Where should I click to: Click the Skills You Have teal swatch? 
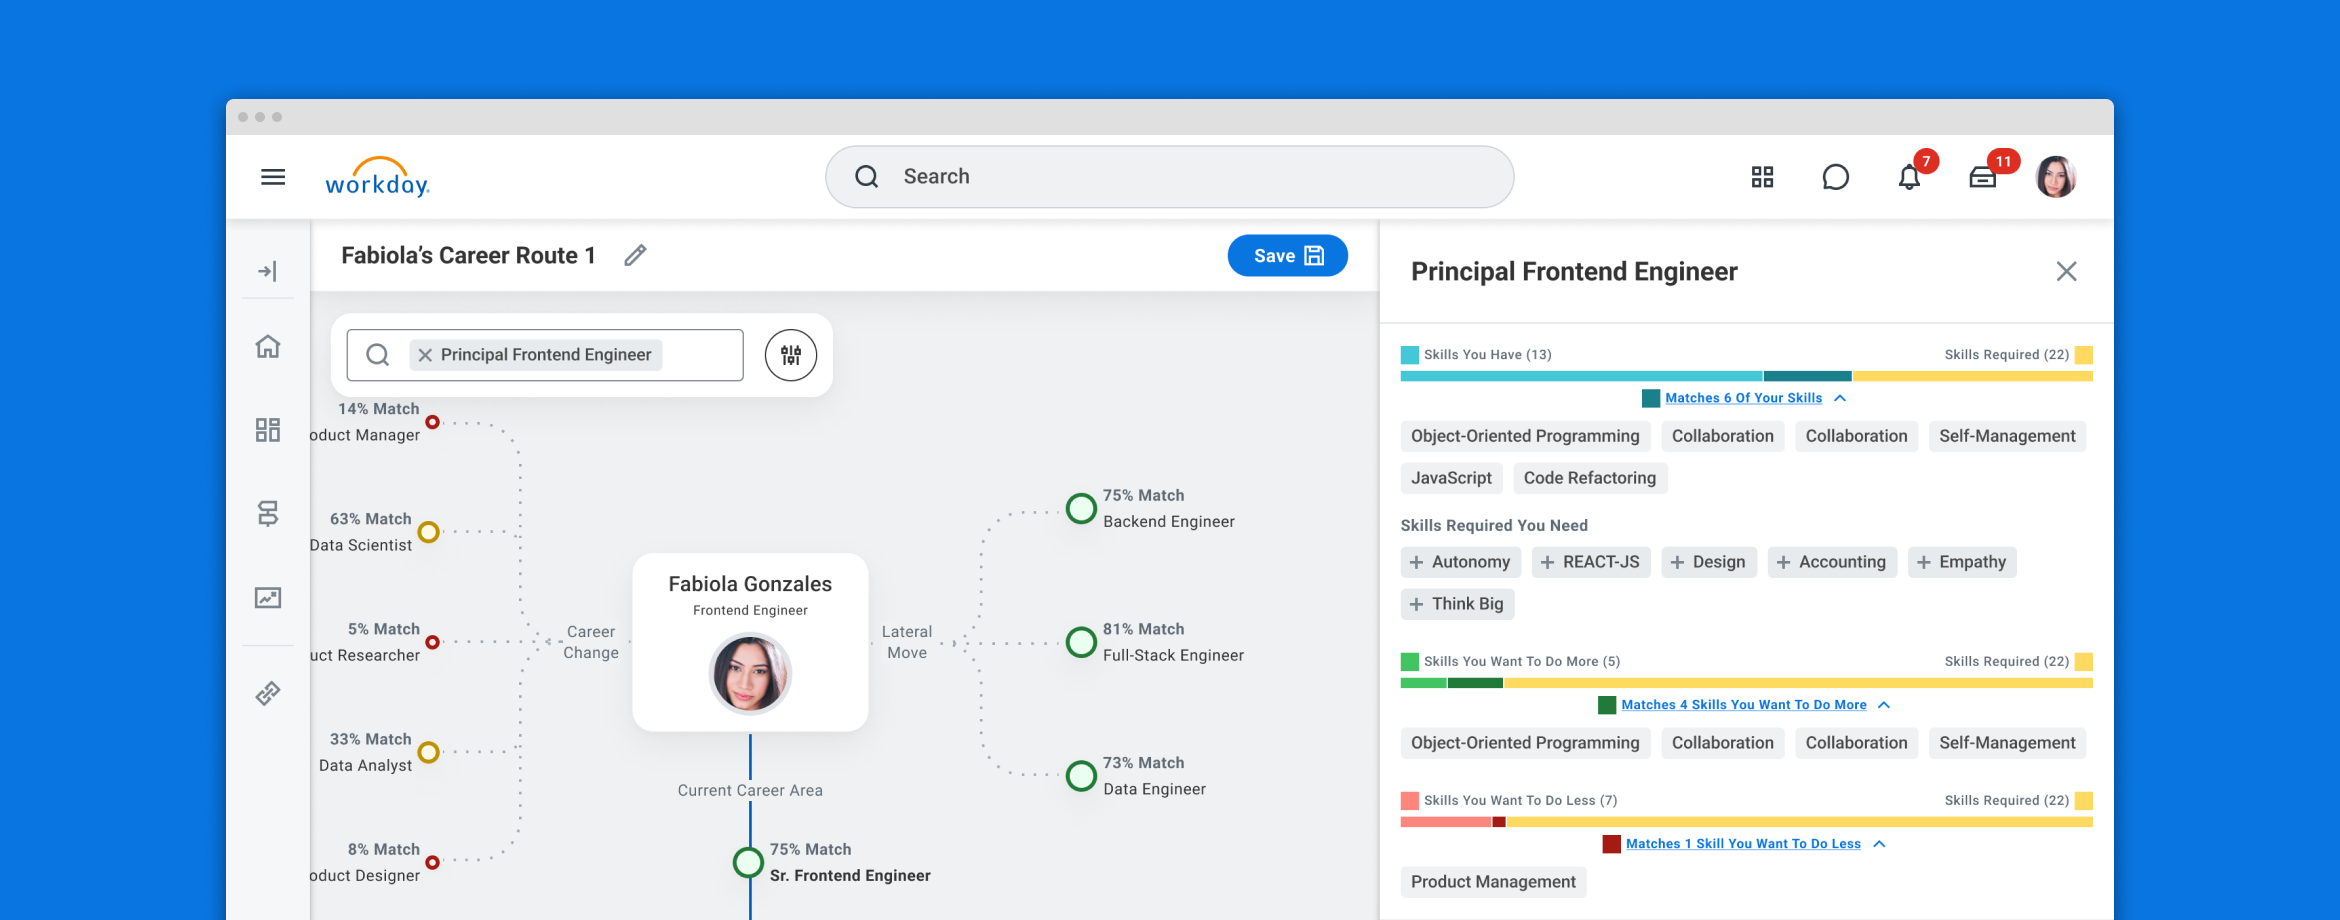tap(1410, 355)
